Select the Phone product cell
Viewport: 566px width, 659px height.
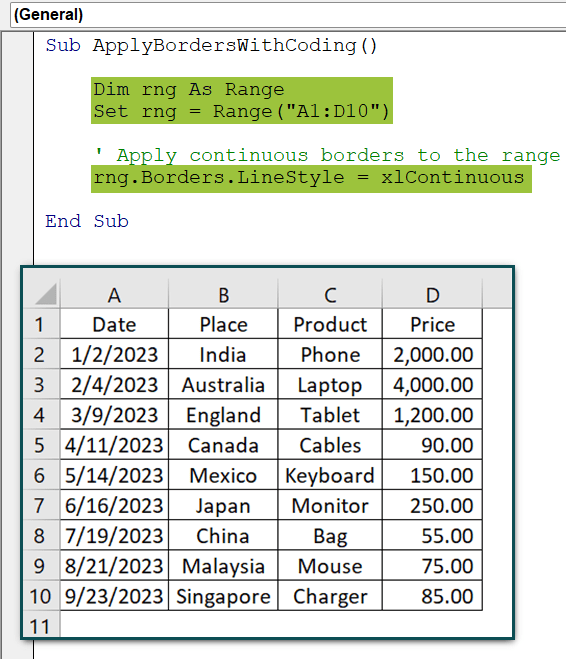pyautogui.click(x=330, y=354)
